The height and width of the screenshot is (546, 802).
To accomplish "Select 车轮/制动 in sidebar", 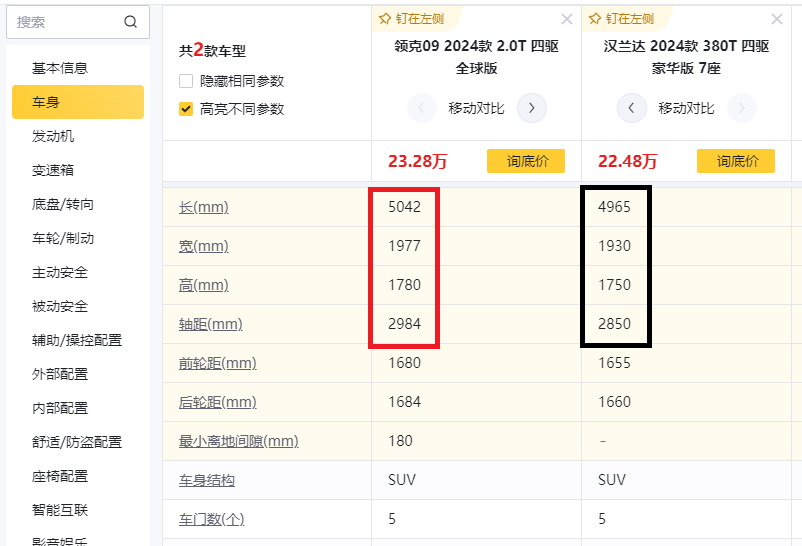I will pos(62,238).
